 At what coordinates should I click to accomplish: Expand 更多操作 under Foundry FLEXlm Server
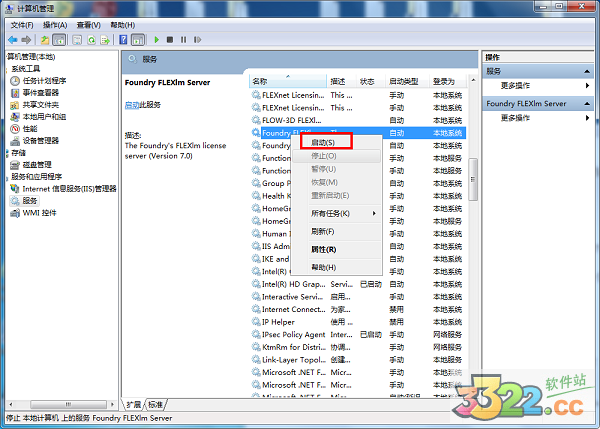coord(587,118)
